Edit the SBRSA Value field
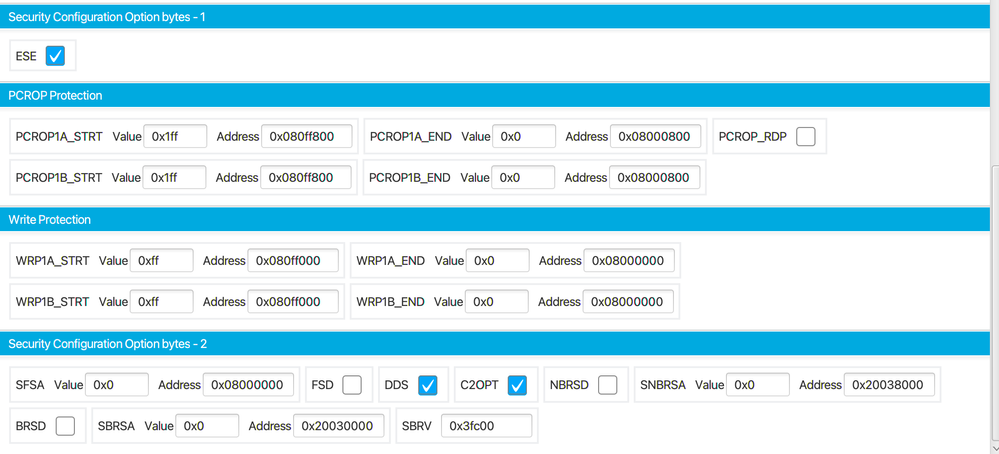This screenshot has width=999, height=454. (207, 426)
